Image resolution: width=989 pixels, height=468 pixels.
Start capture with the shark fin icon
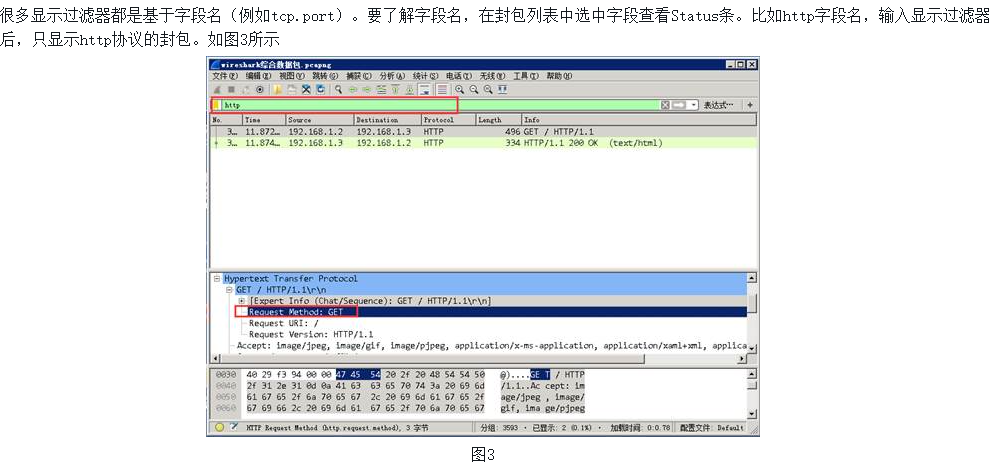pyautogui.click(x=217, y=90)
